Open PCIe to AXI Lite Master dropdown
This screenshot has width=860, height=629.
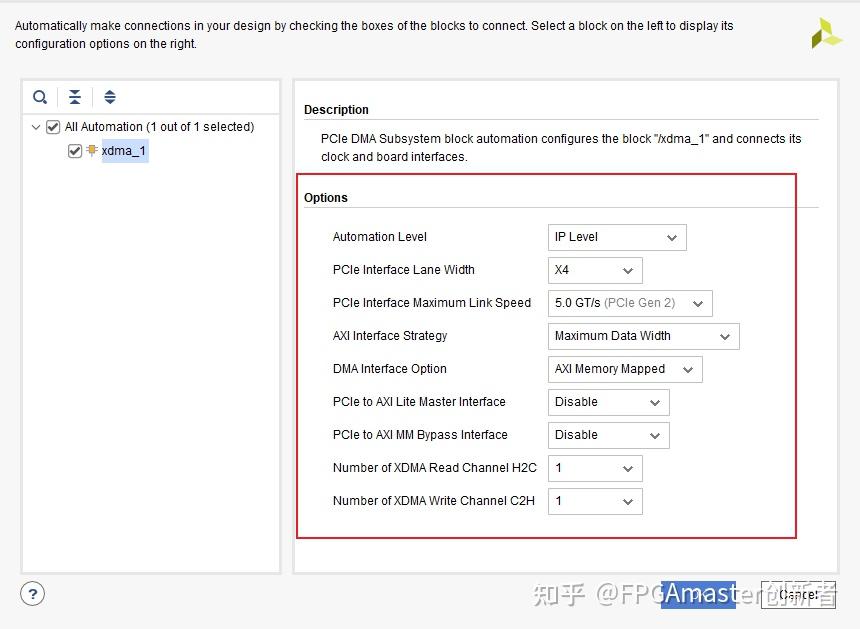pos(608,402)
